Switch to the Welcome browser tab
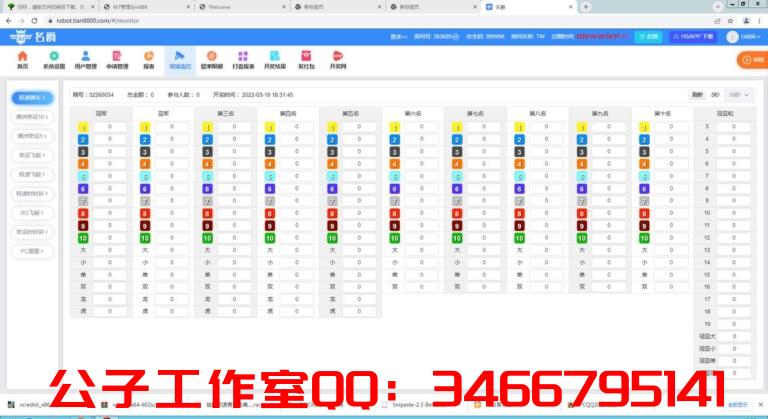 242,7
